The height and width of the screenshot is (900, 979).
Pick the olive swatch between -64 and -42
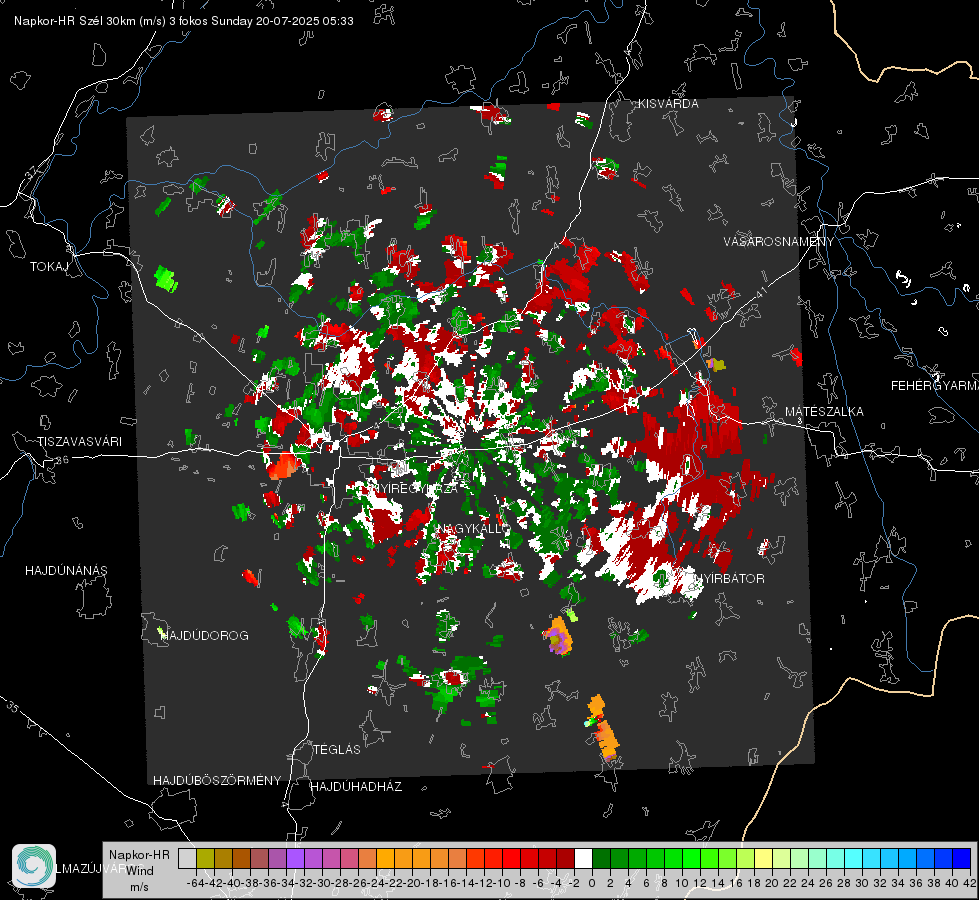[x=205, y=858]
